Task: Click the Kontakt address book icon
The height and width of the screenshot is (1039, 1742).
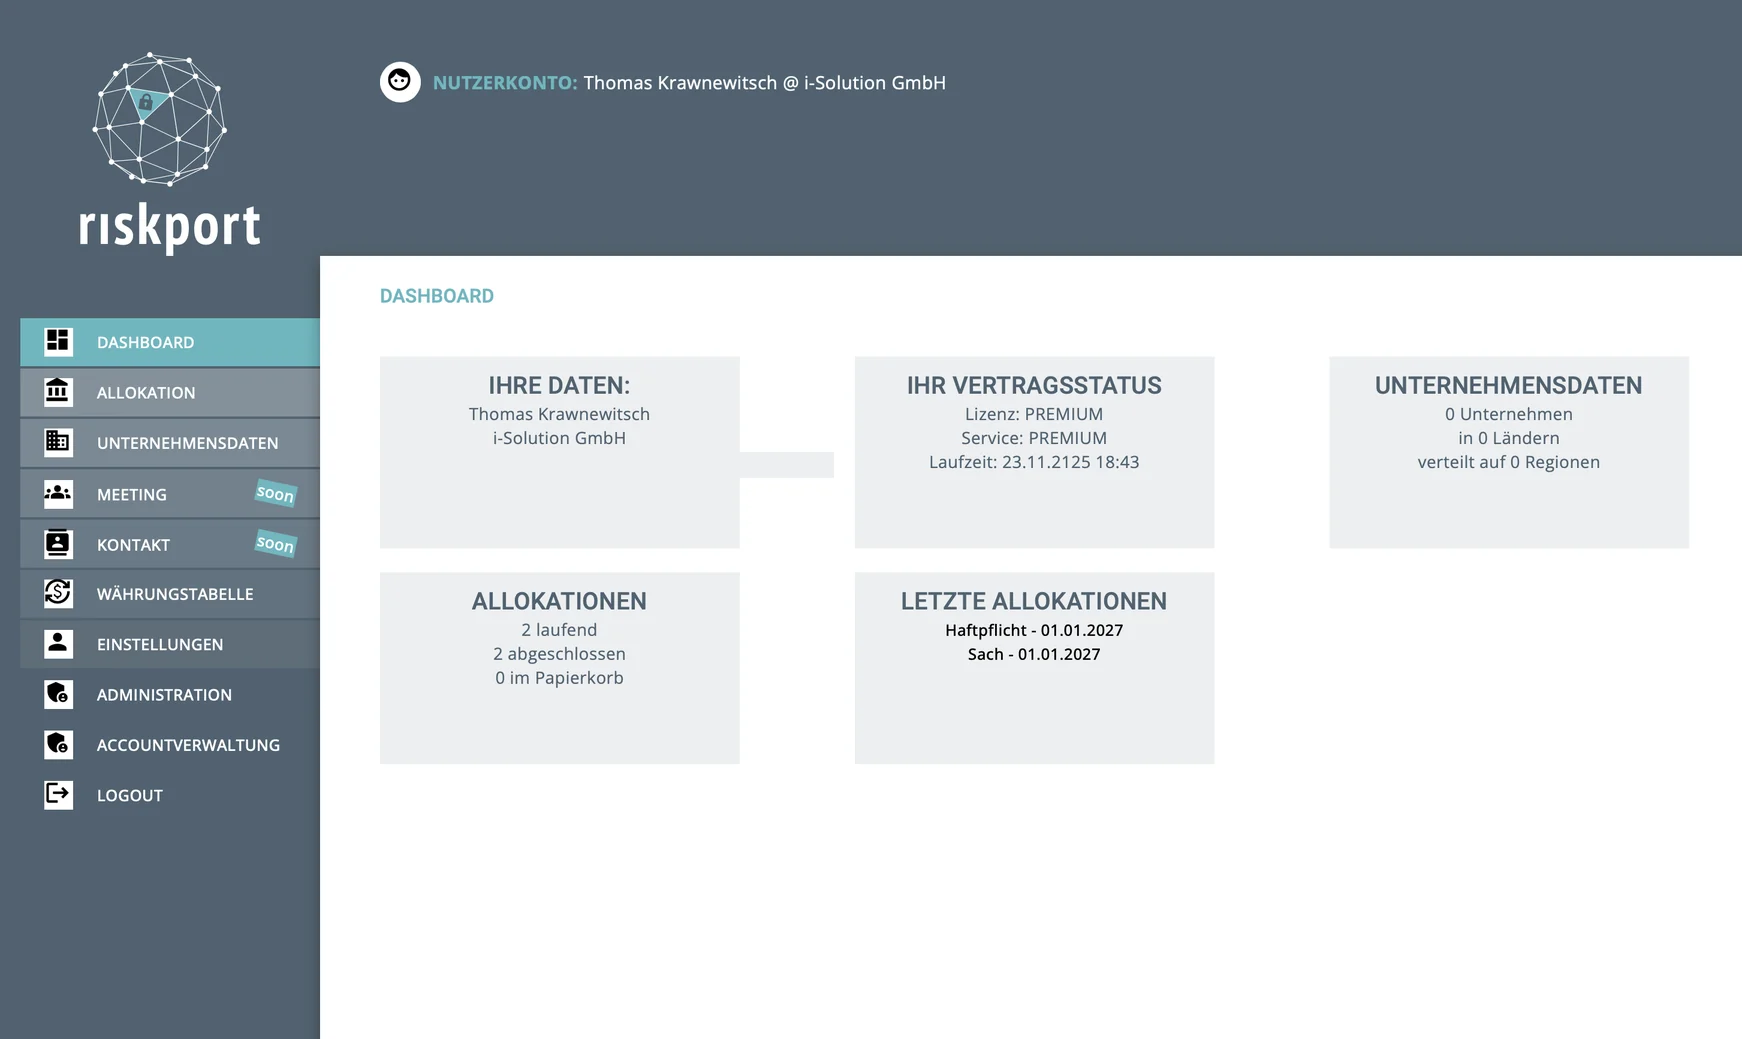Action: tap(58, 543)
